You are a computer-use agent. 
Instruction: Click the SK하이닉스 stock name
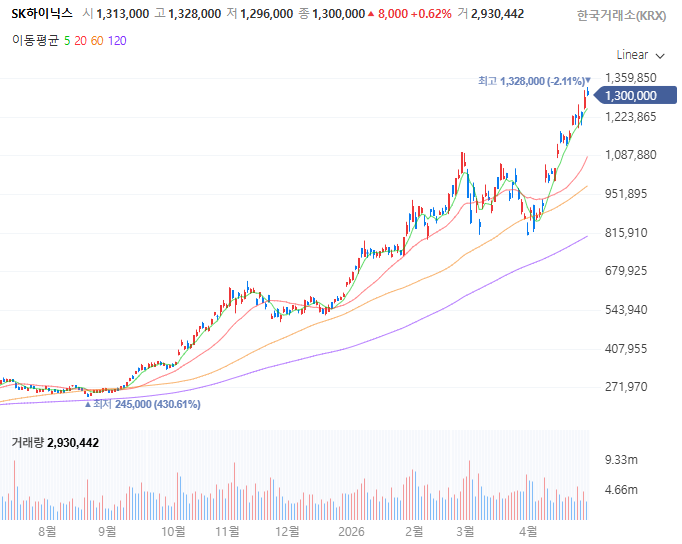point(42,14)
